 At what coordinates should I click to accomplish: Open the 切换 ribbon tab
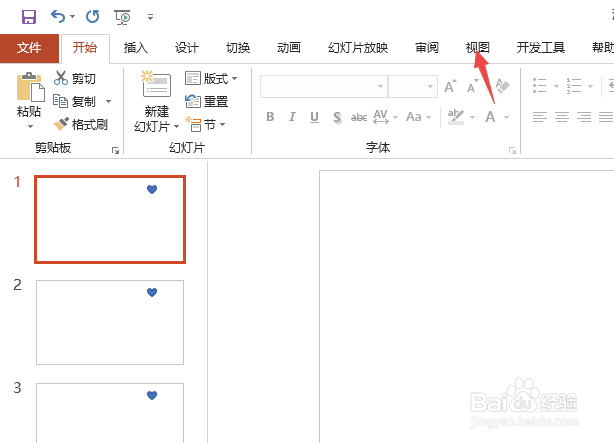click(x=238, y=48)
